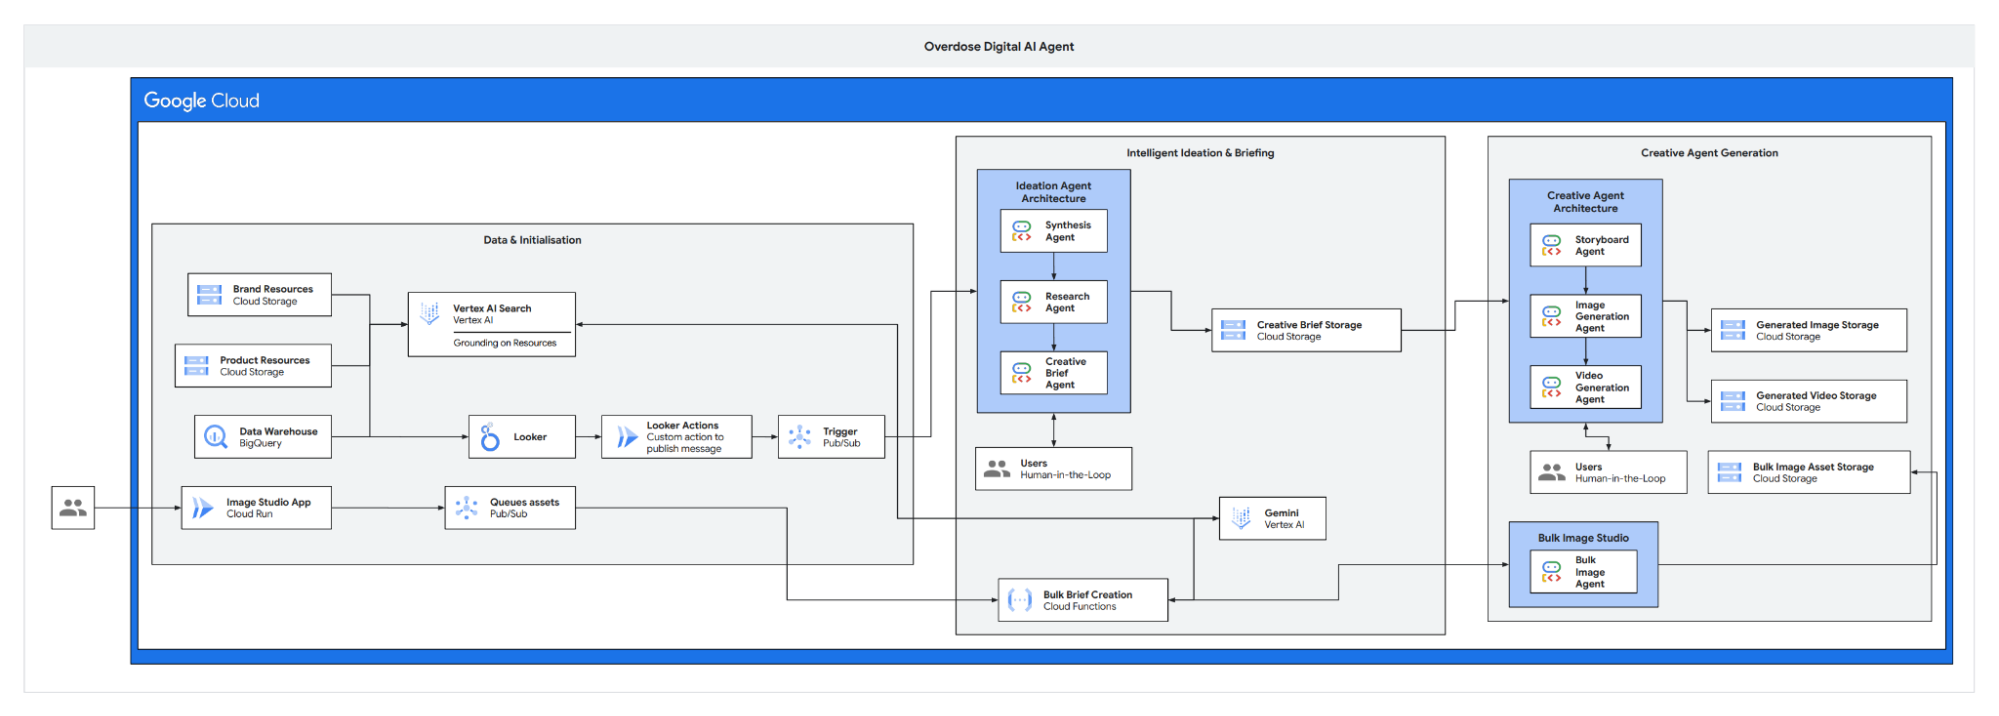Click the external users icon at far left
1999x716 pixels.
(73, 508)
